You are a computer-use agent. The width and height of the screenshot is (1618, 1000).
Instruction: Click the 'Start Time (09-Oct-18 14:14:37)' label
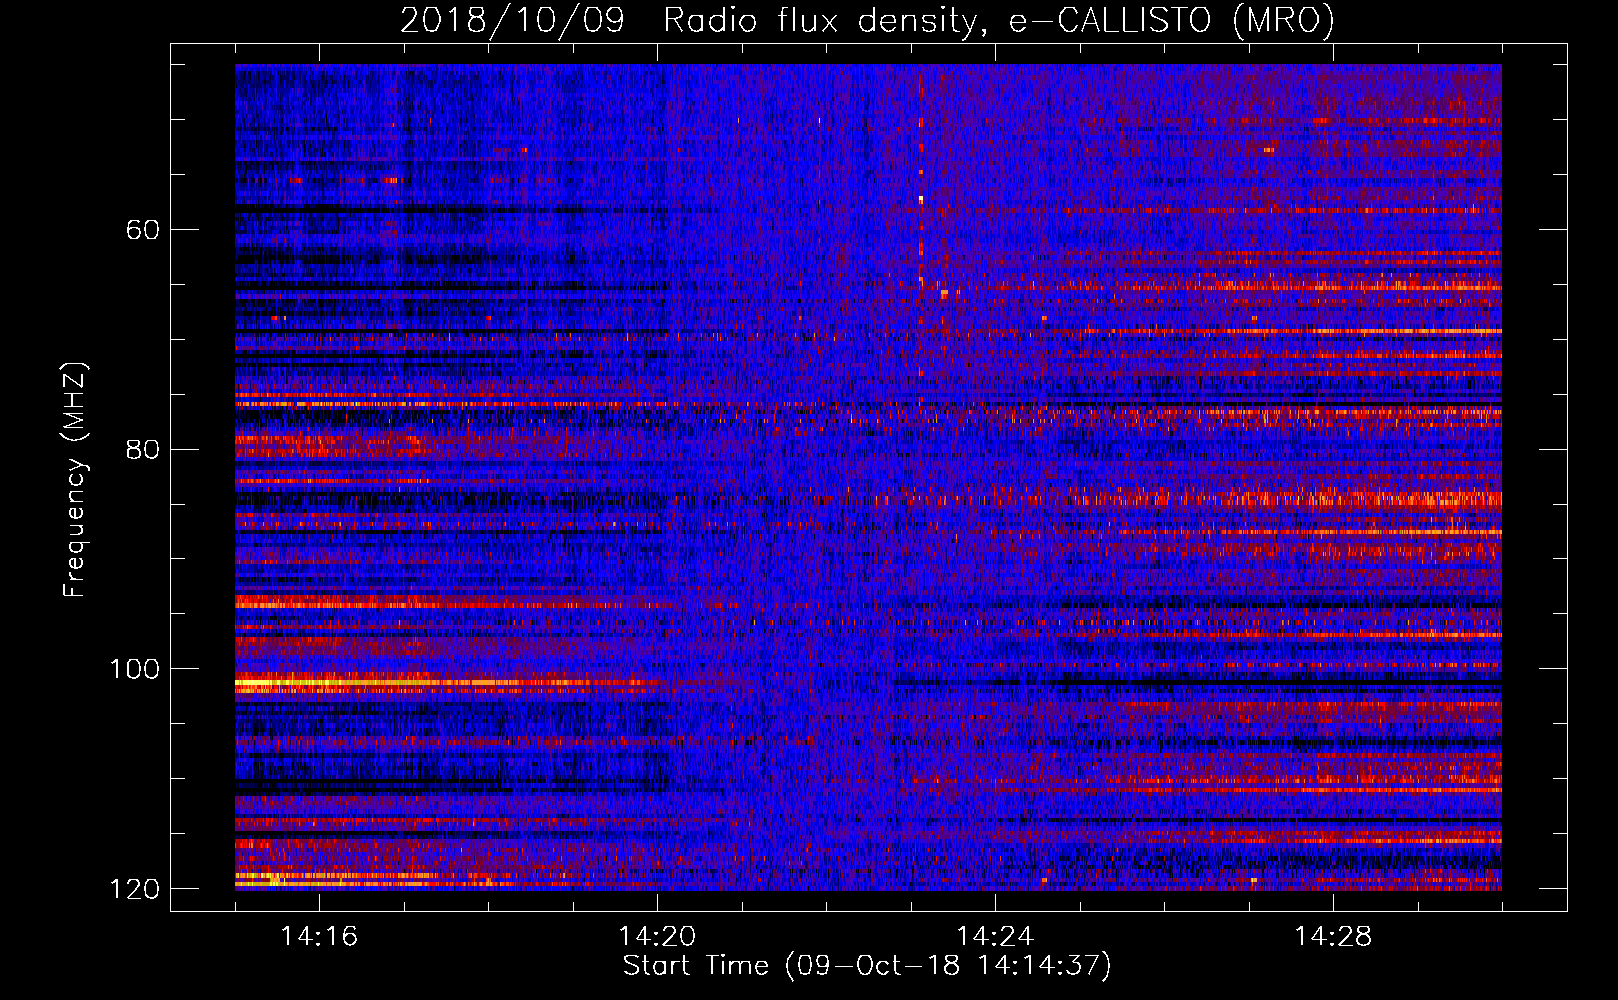tap(867, 966)
